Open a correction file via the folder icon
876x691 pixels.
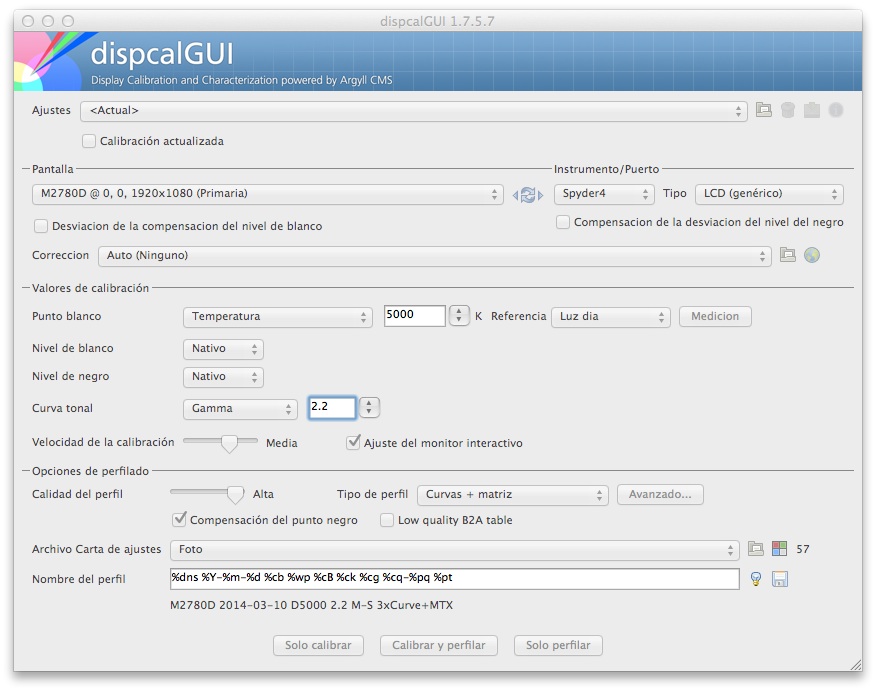pos(789,255)
